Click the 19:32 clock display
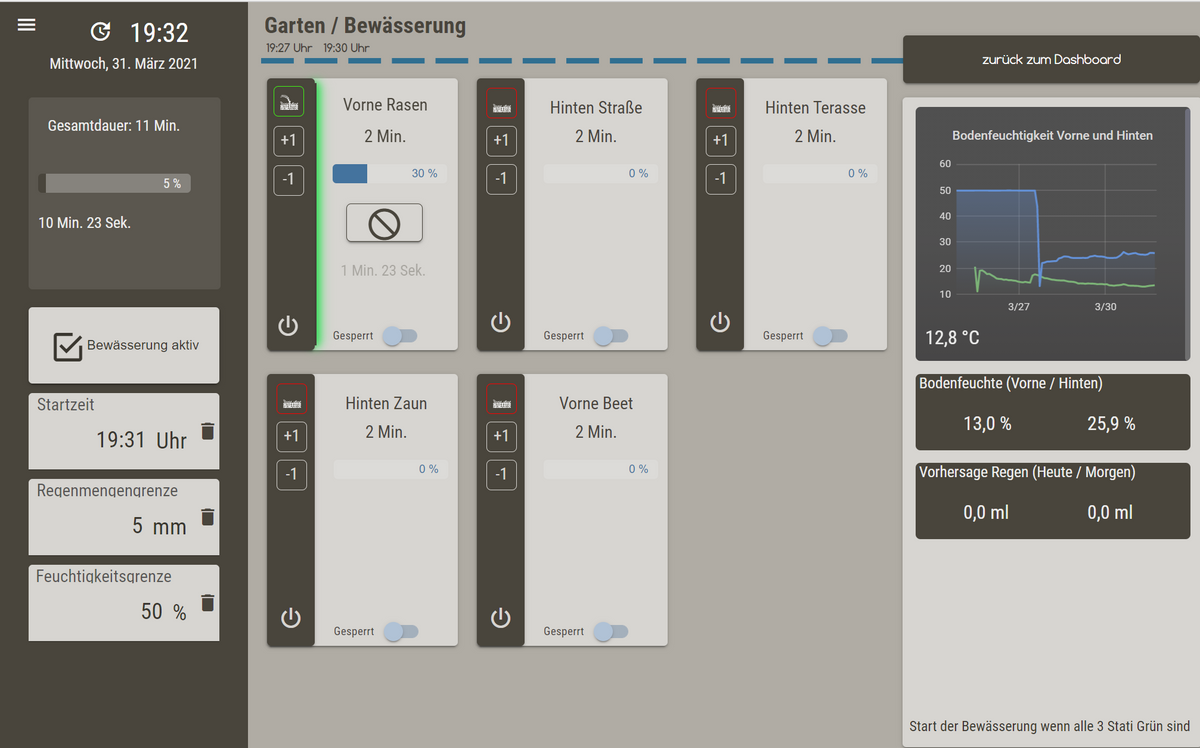The height and width of the screenshot is (748, 1200). pos(159,33)
